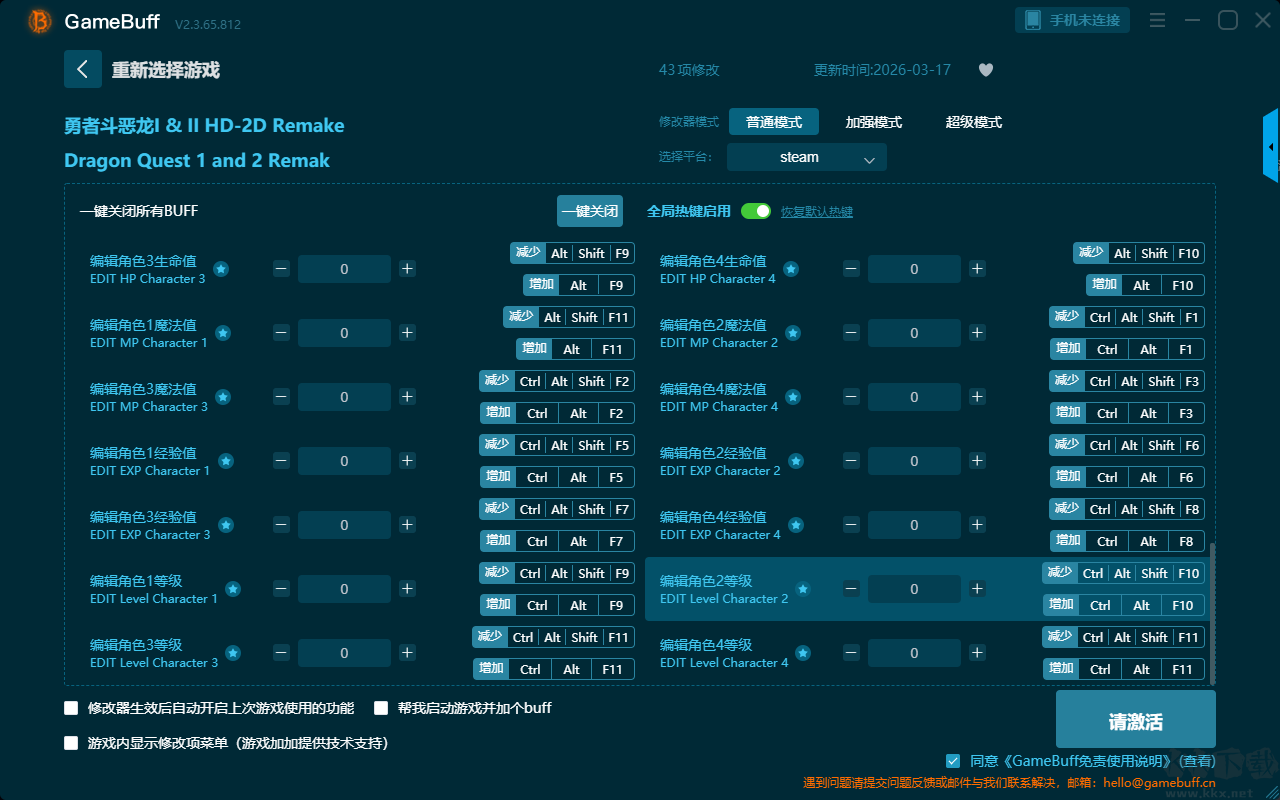Click the 增加 hotkey Ctrl Alt F5 for 编辑角色1经验值
The height and width of the screenshot is (800, 1280).
pyautogui.click(x=557, y=477)
